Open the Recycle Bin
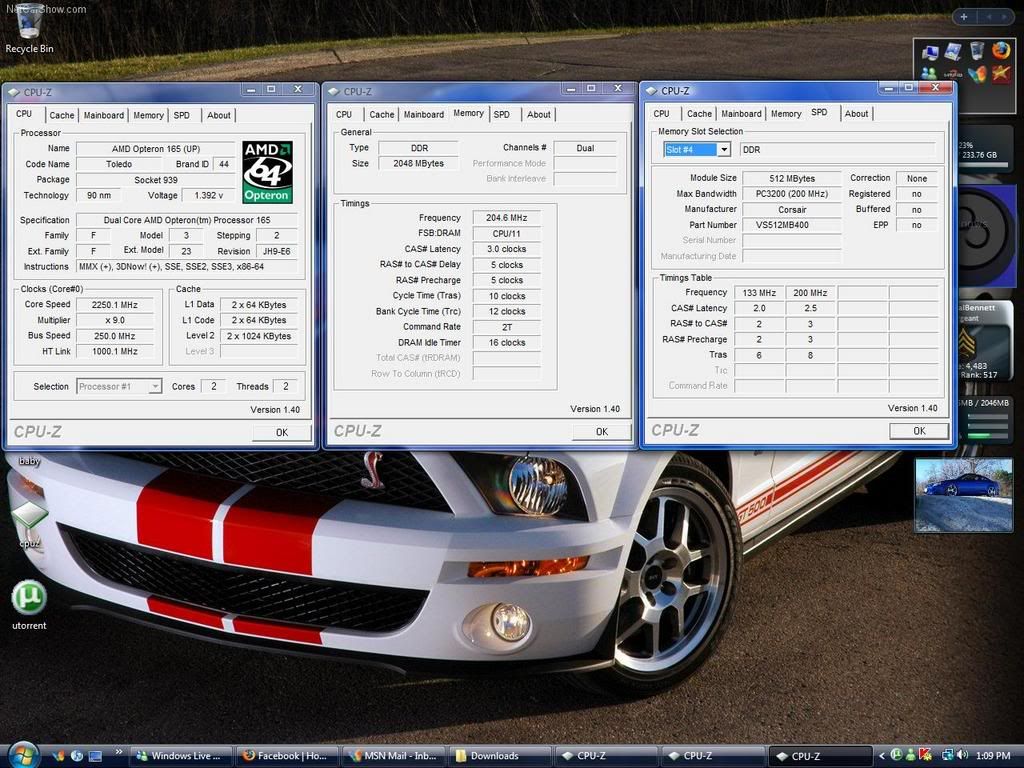 [x=28, y=25]
